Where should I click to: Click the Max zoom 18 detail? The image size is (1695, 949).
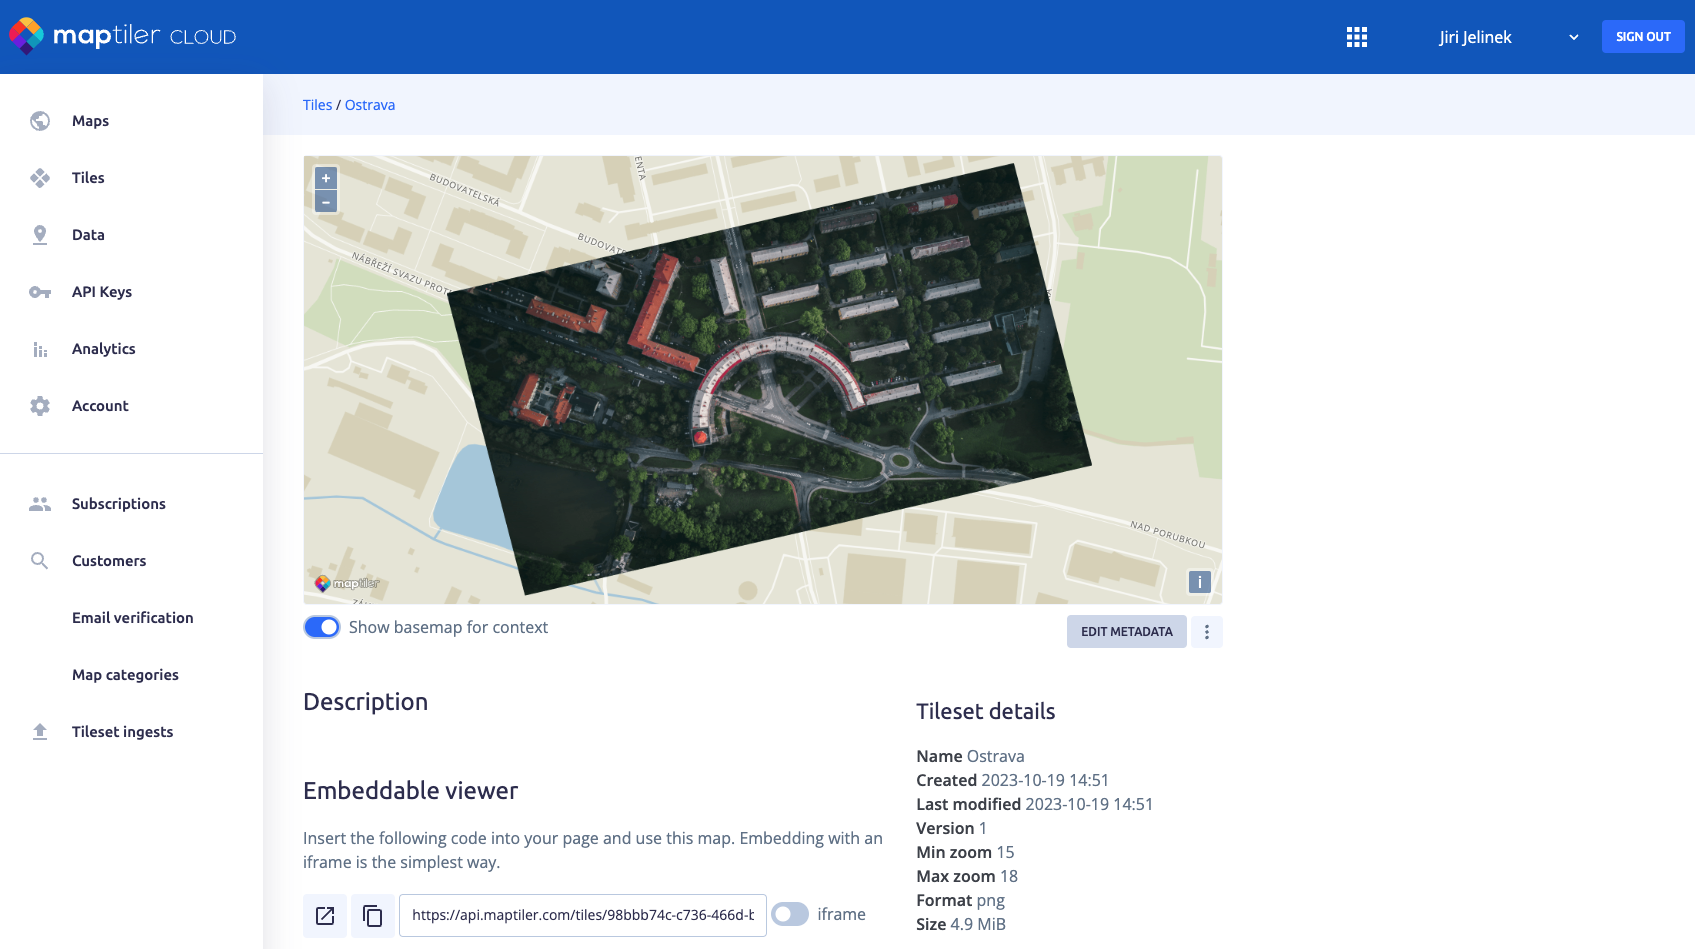967,876
